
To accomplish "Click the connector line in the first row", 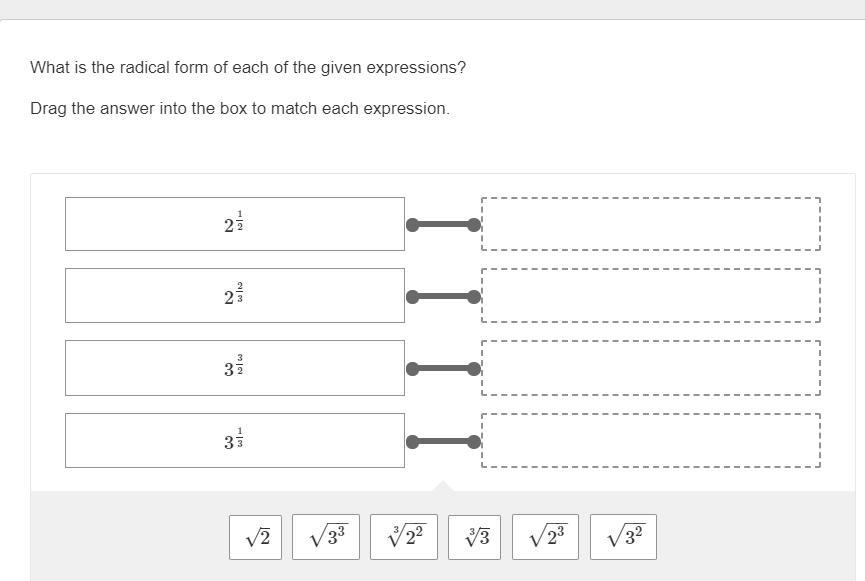I will (x=443, y=225).
